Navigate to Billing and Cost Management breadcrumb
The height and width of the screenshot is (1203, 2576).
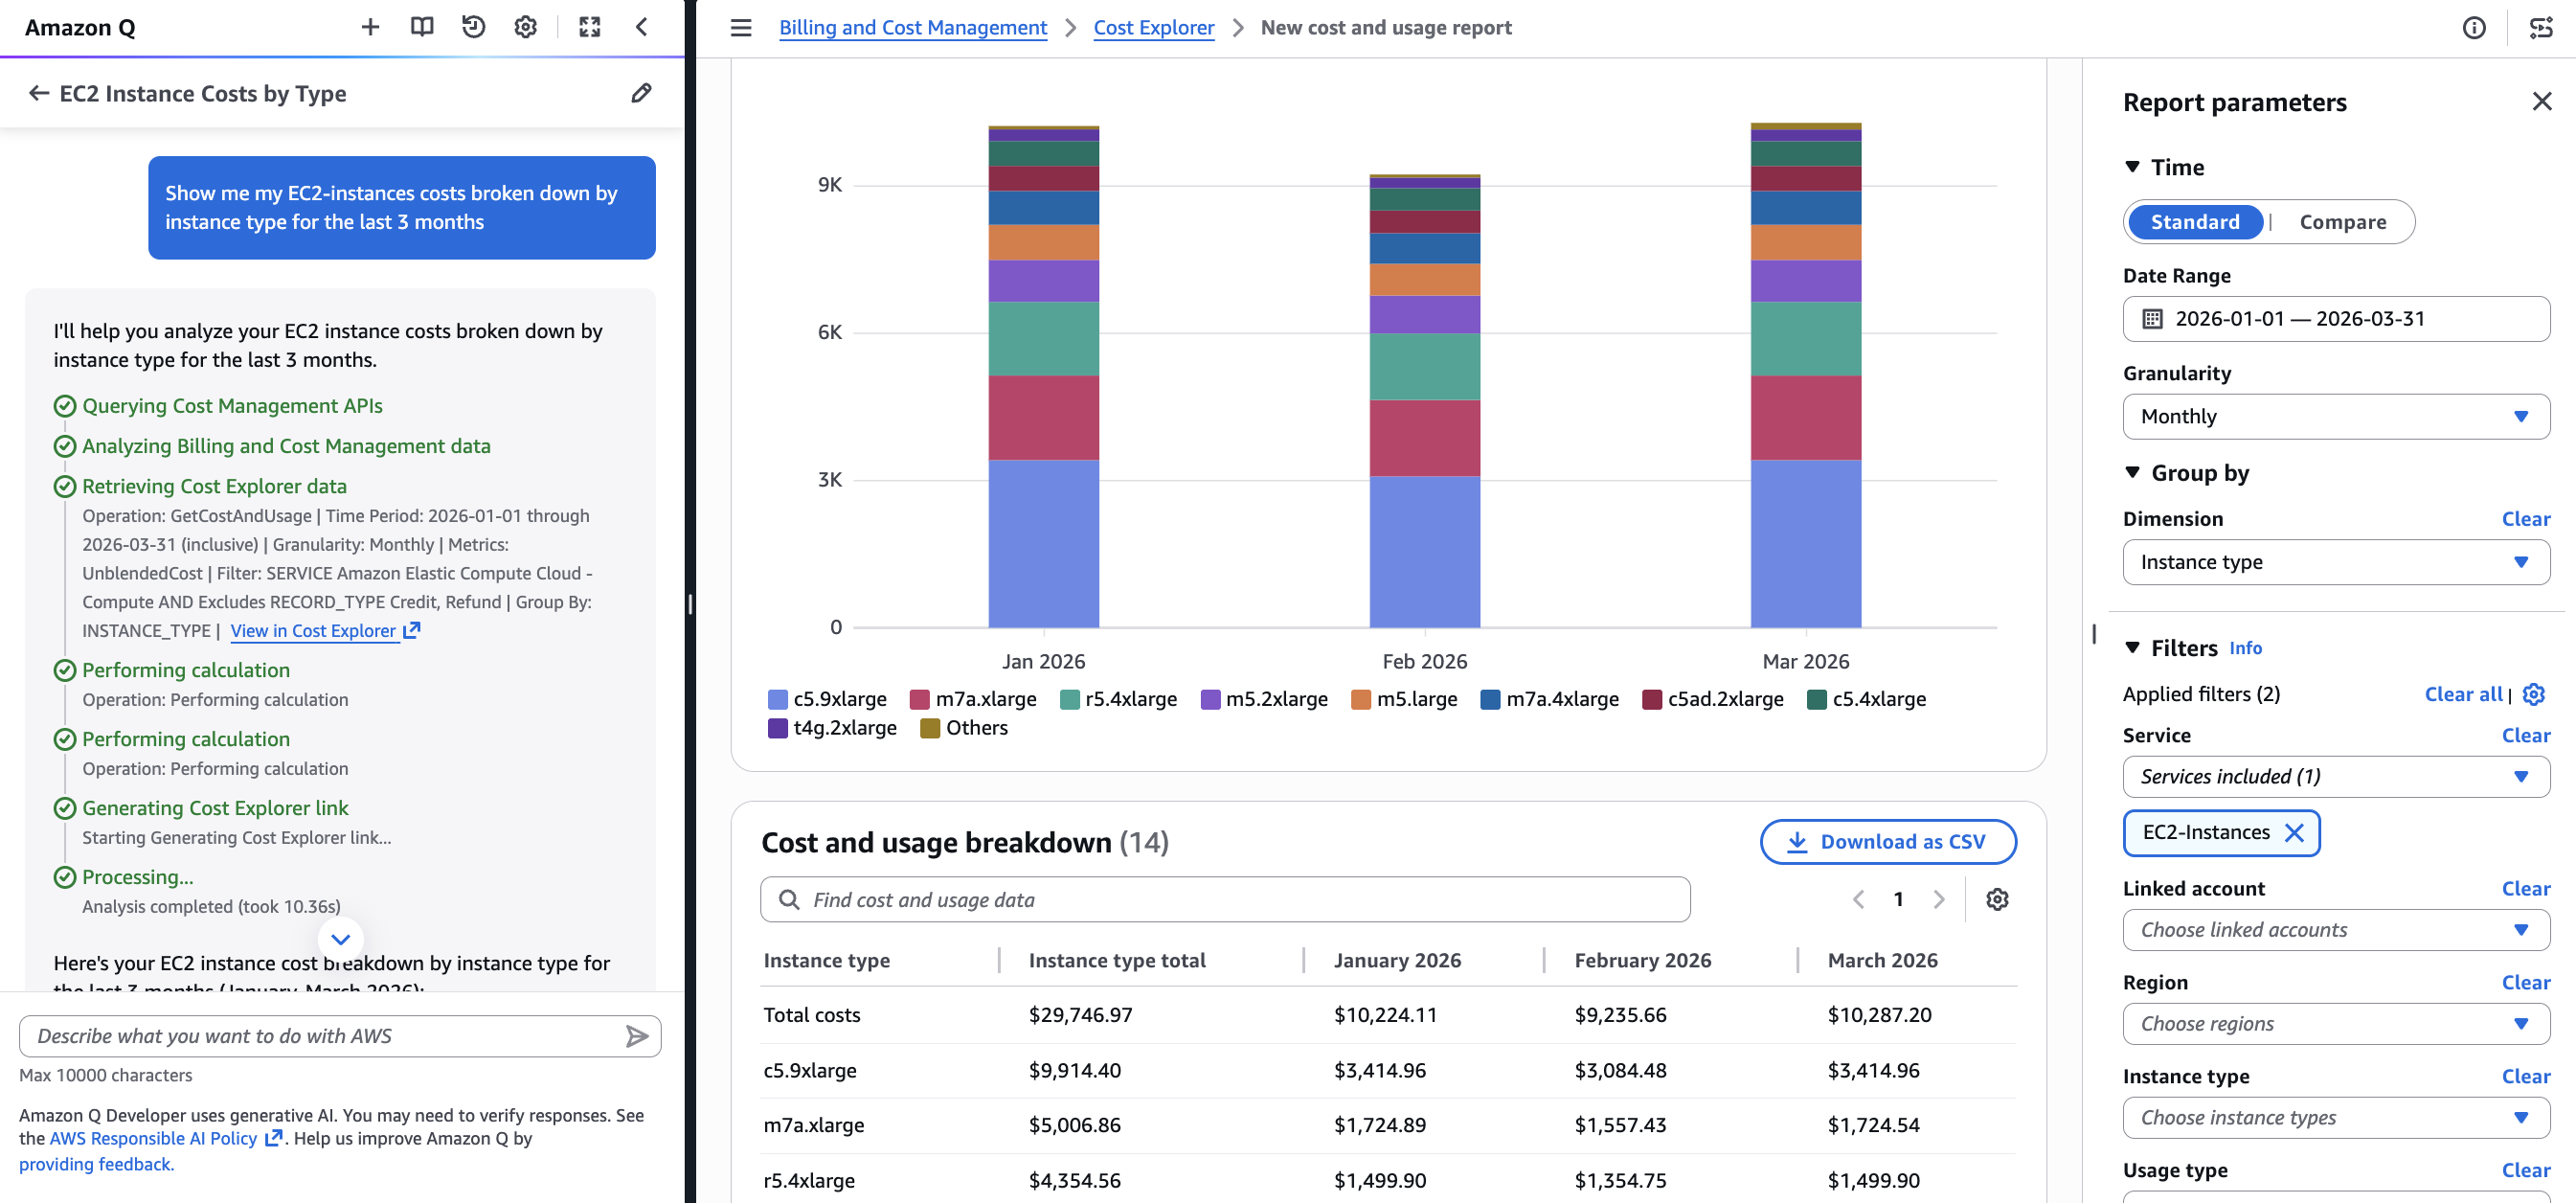click(x=912, y=27)
